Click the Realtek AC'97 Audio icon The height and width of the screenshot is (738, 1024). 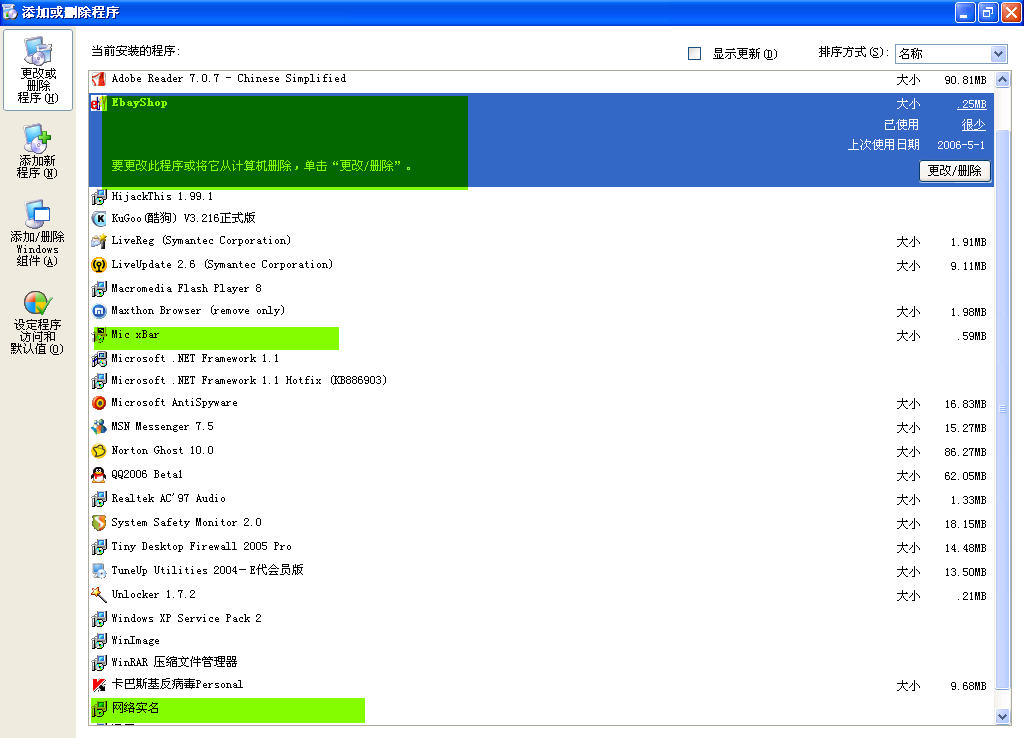(x=99, y=499)
